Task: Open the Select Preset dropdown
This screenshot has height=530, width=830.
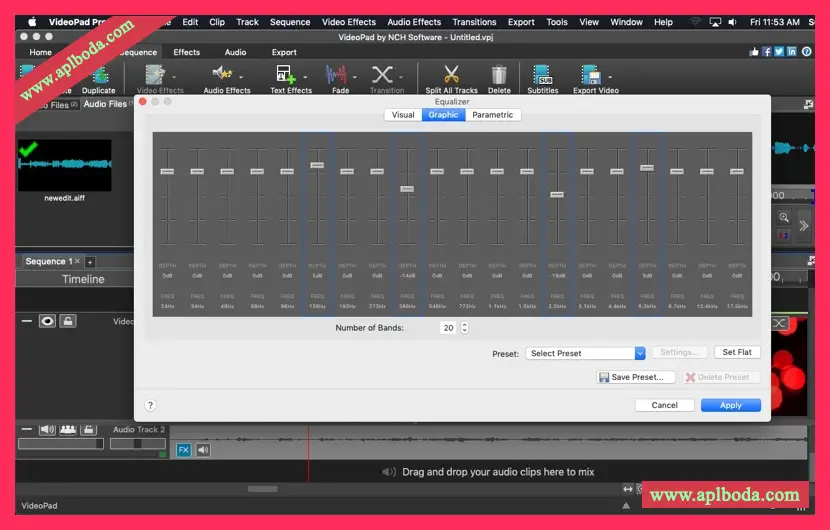Action: (x=585, y=353)
